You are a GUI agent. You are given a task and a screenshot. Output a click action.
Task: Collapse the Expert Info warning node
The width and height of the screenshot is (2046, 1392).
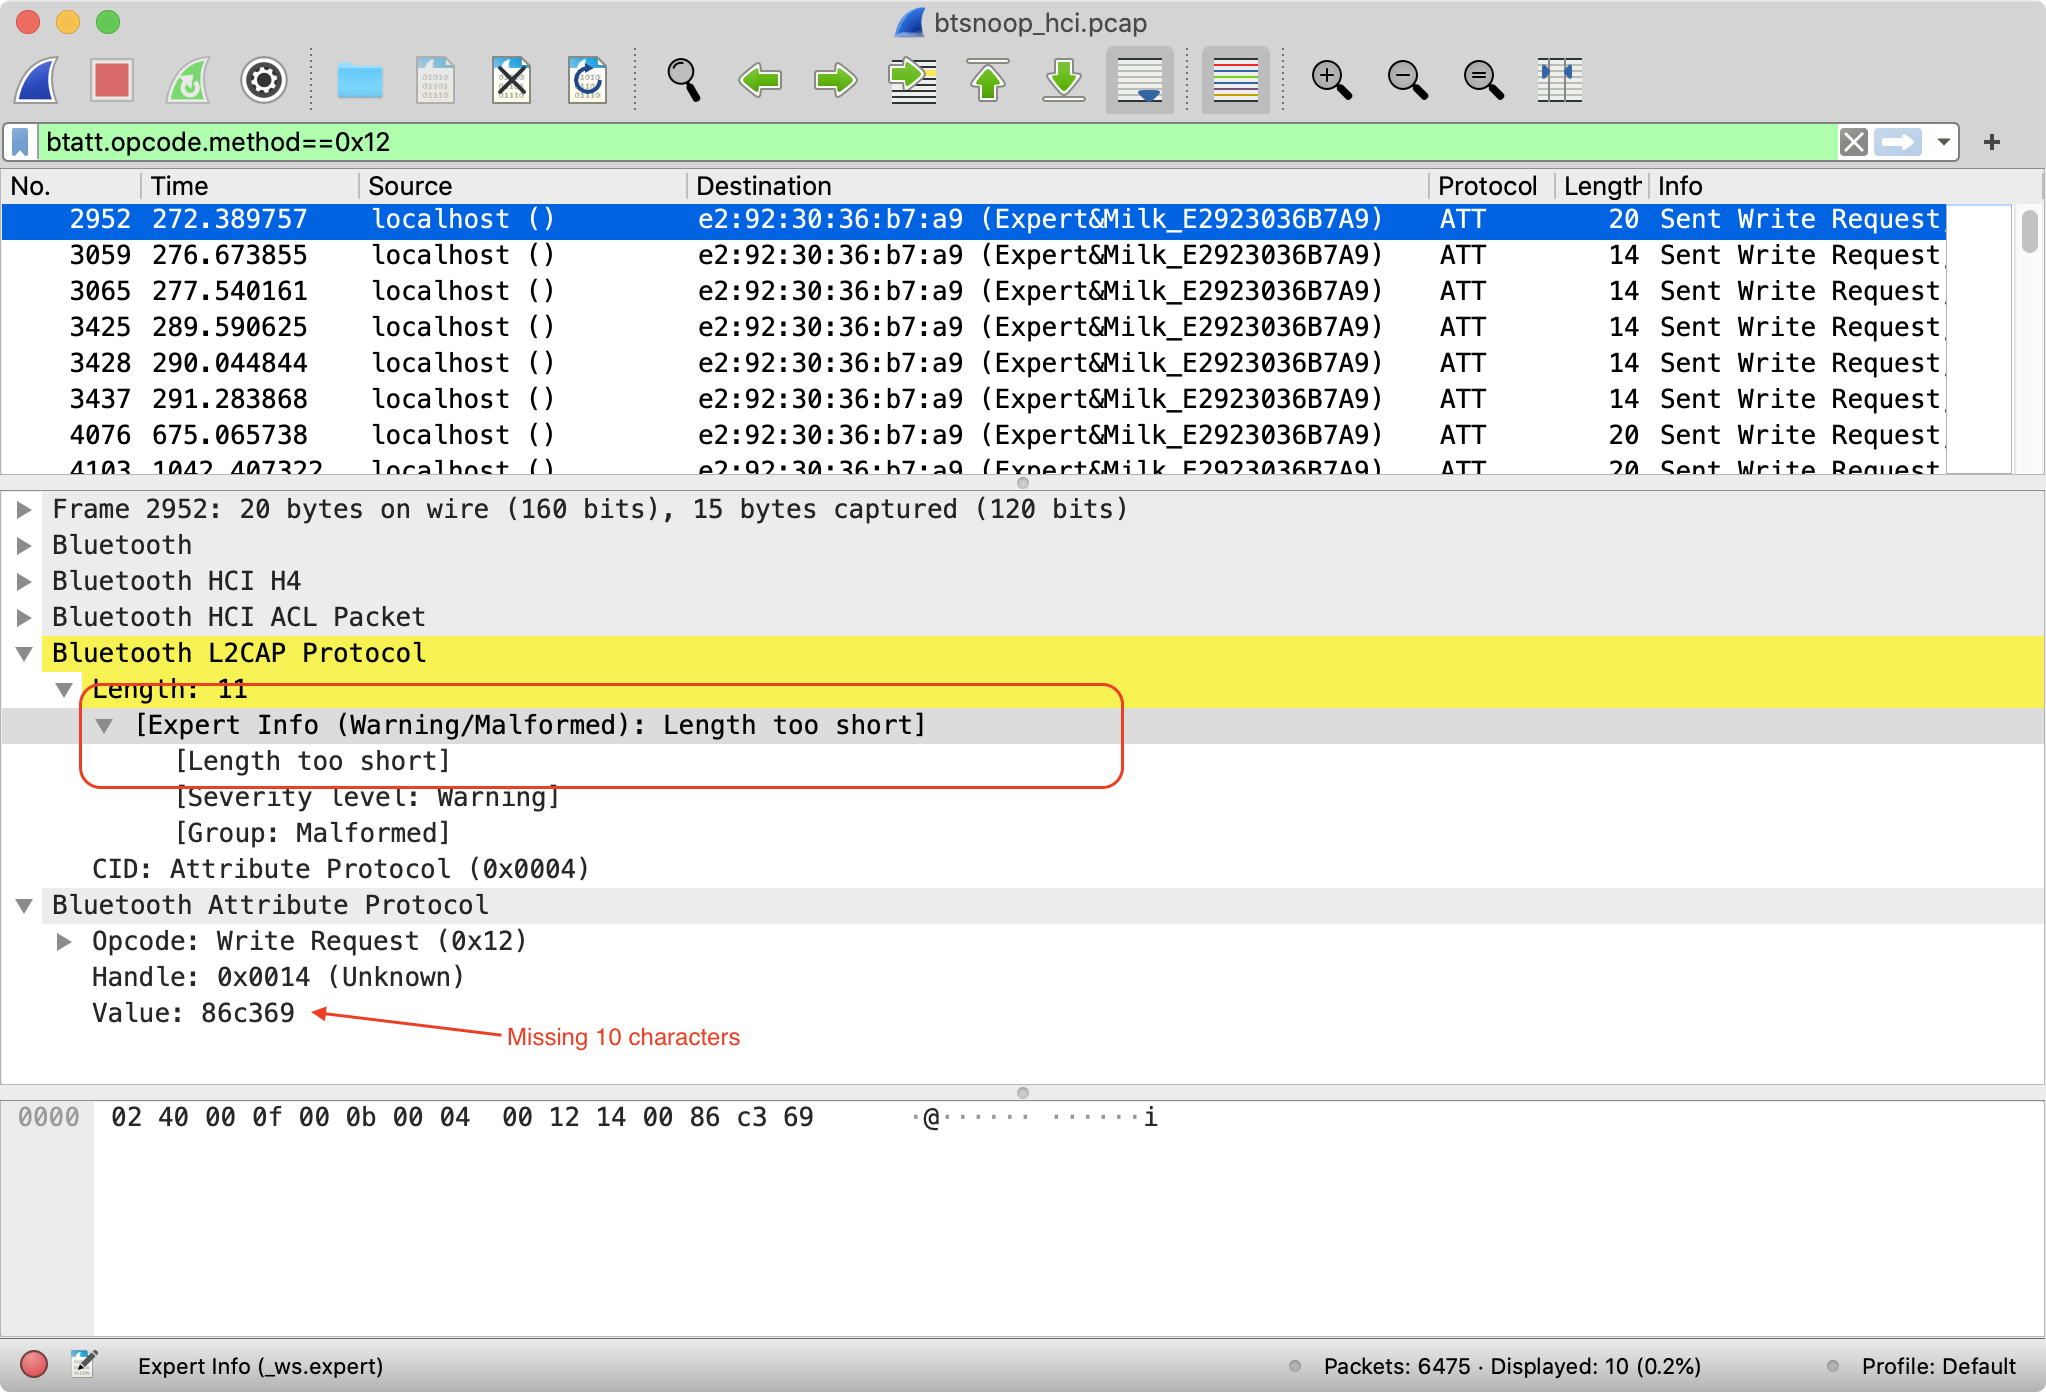[104, 725]
